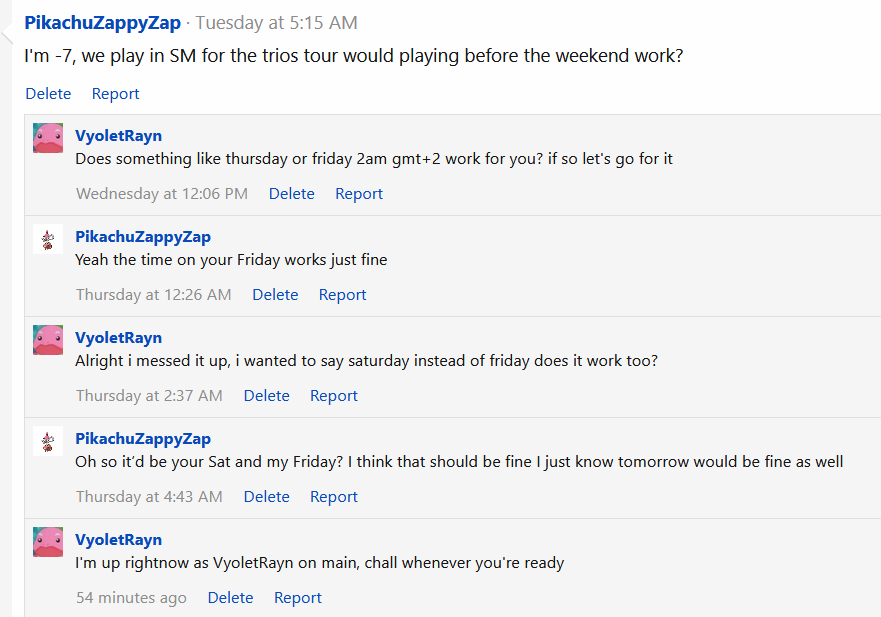Click PikachuZappyZap's avatar beside "Yeah the time" comment
The image size is (881, 617).
click(x=48, y=239)
